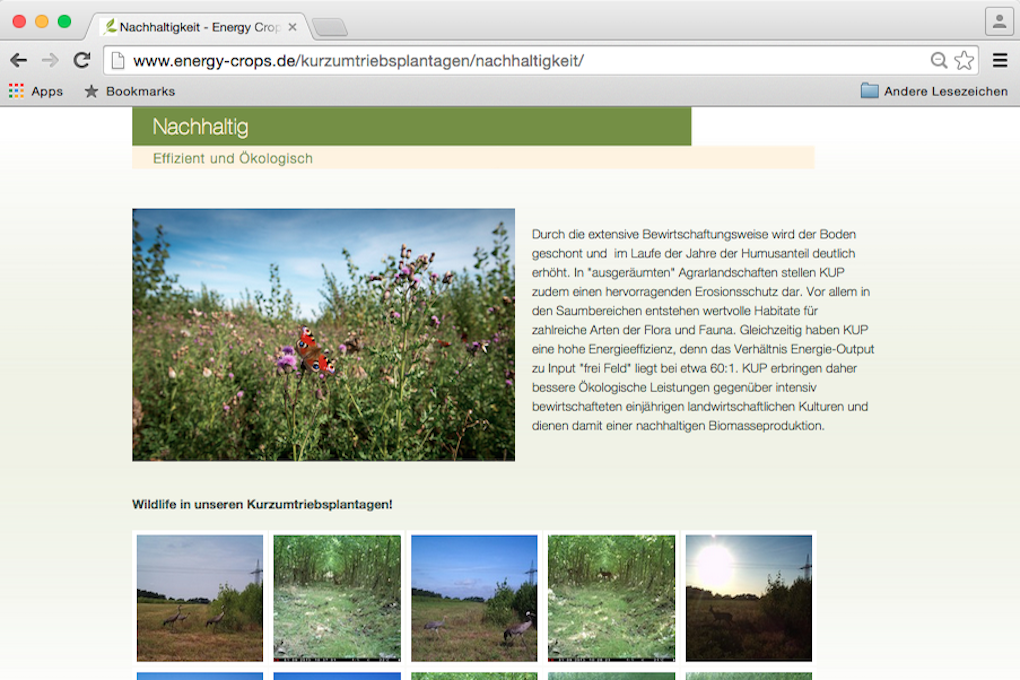This screenshot has height=680, width=1020.
Task: Click the Bookmarks star folder
Action: pyautogui.click(x=129, y=91)
